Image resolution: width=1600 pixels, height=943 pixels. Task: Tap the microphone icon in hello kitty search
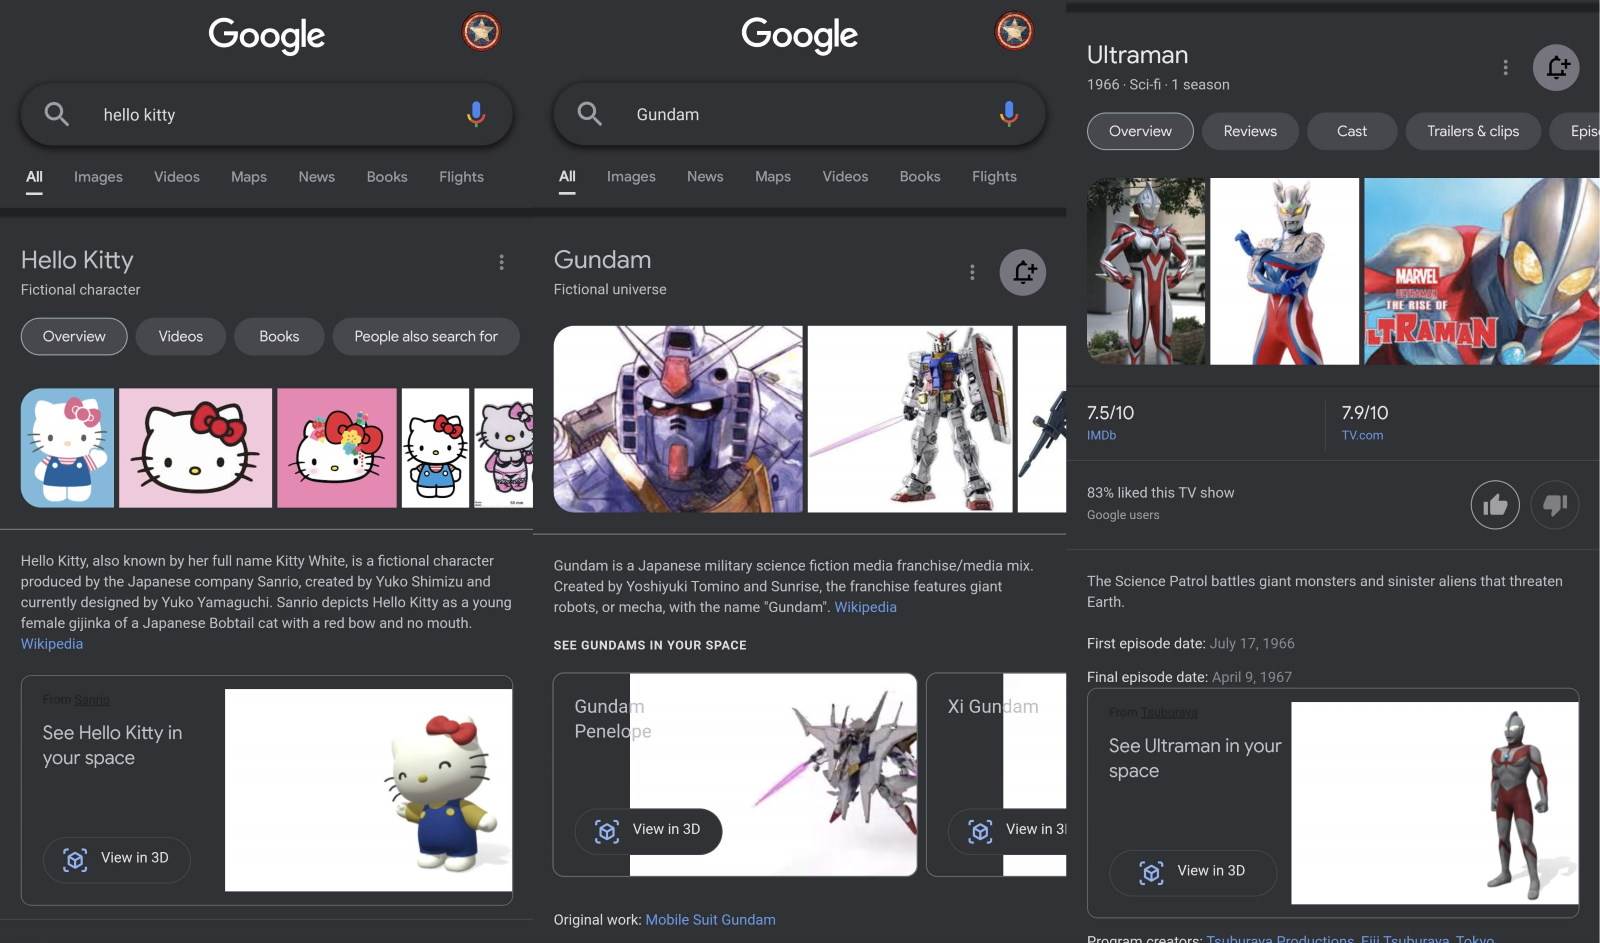coord(476,114)
